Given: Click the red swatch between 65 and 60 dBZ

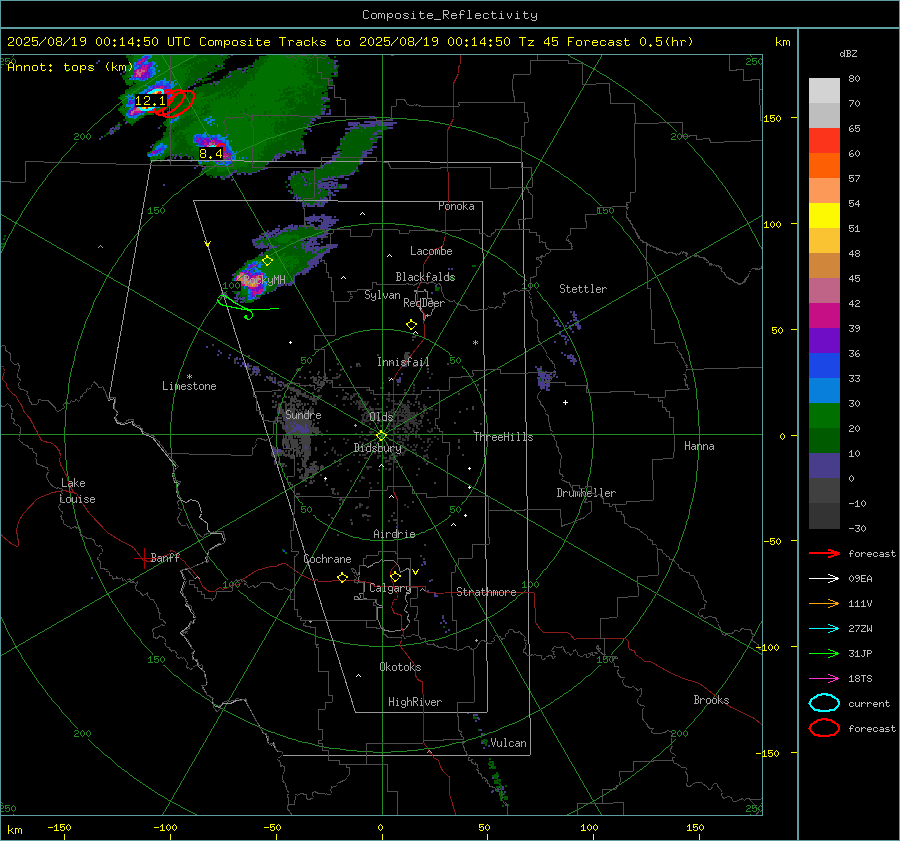Looking at the screenshot, I should pyautogui.click(x=824, y=141).
